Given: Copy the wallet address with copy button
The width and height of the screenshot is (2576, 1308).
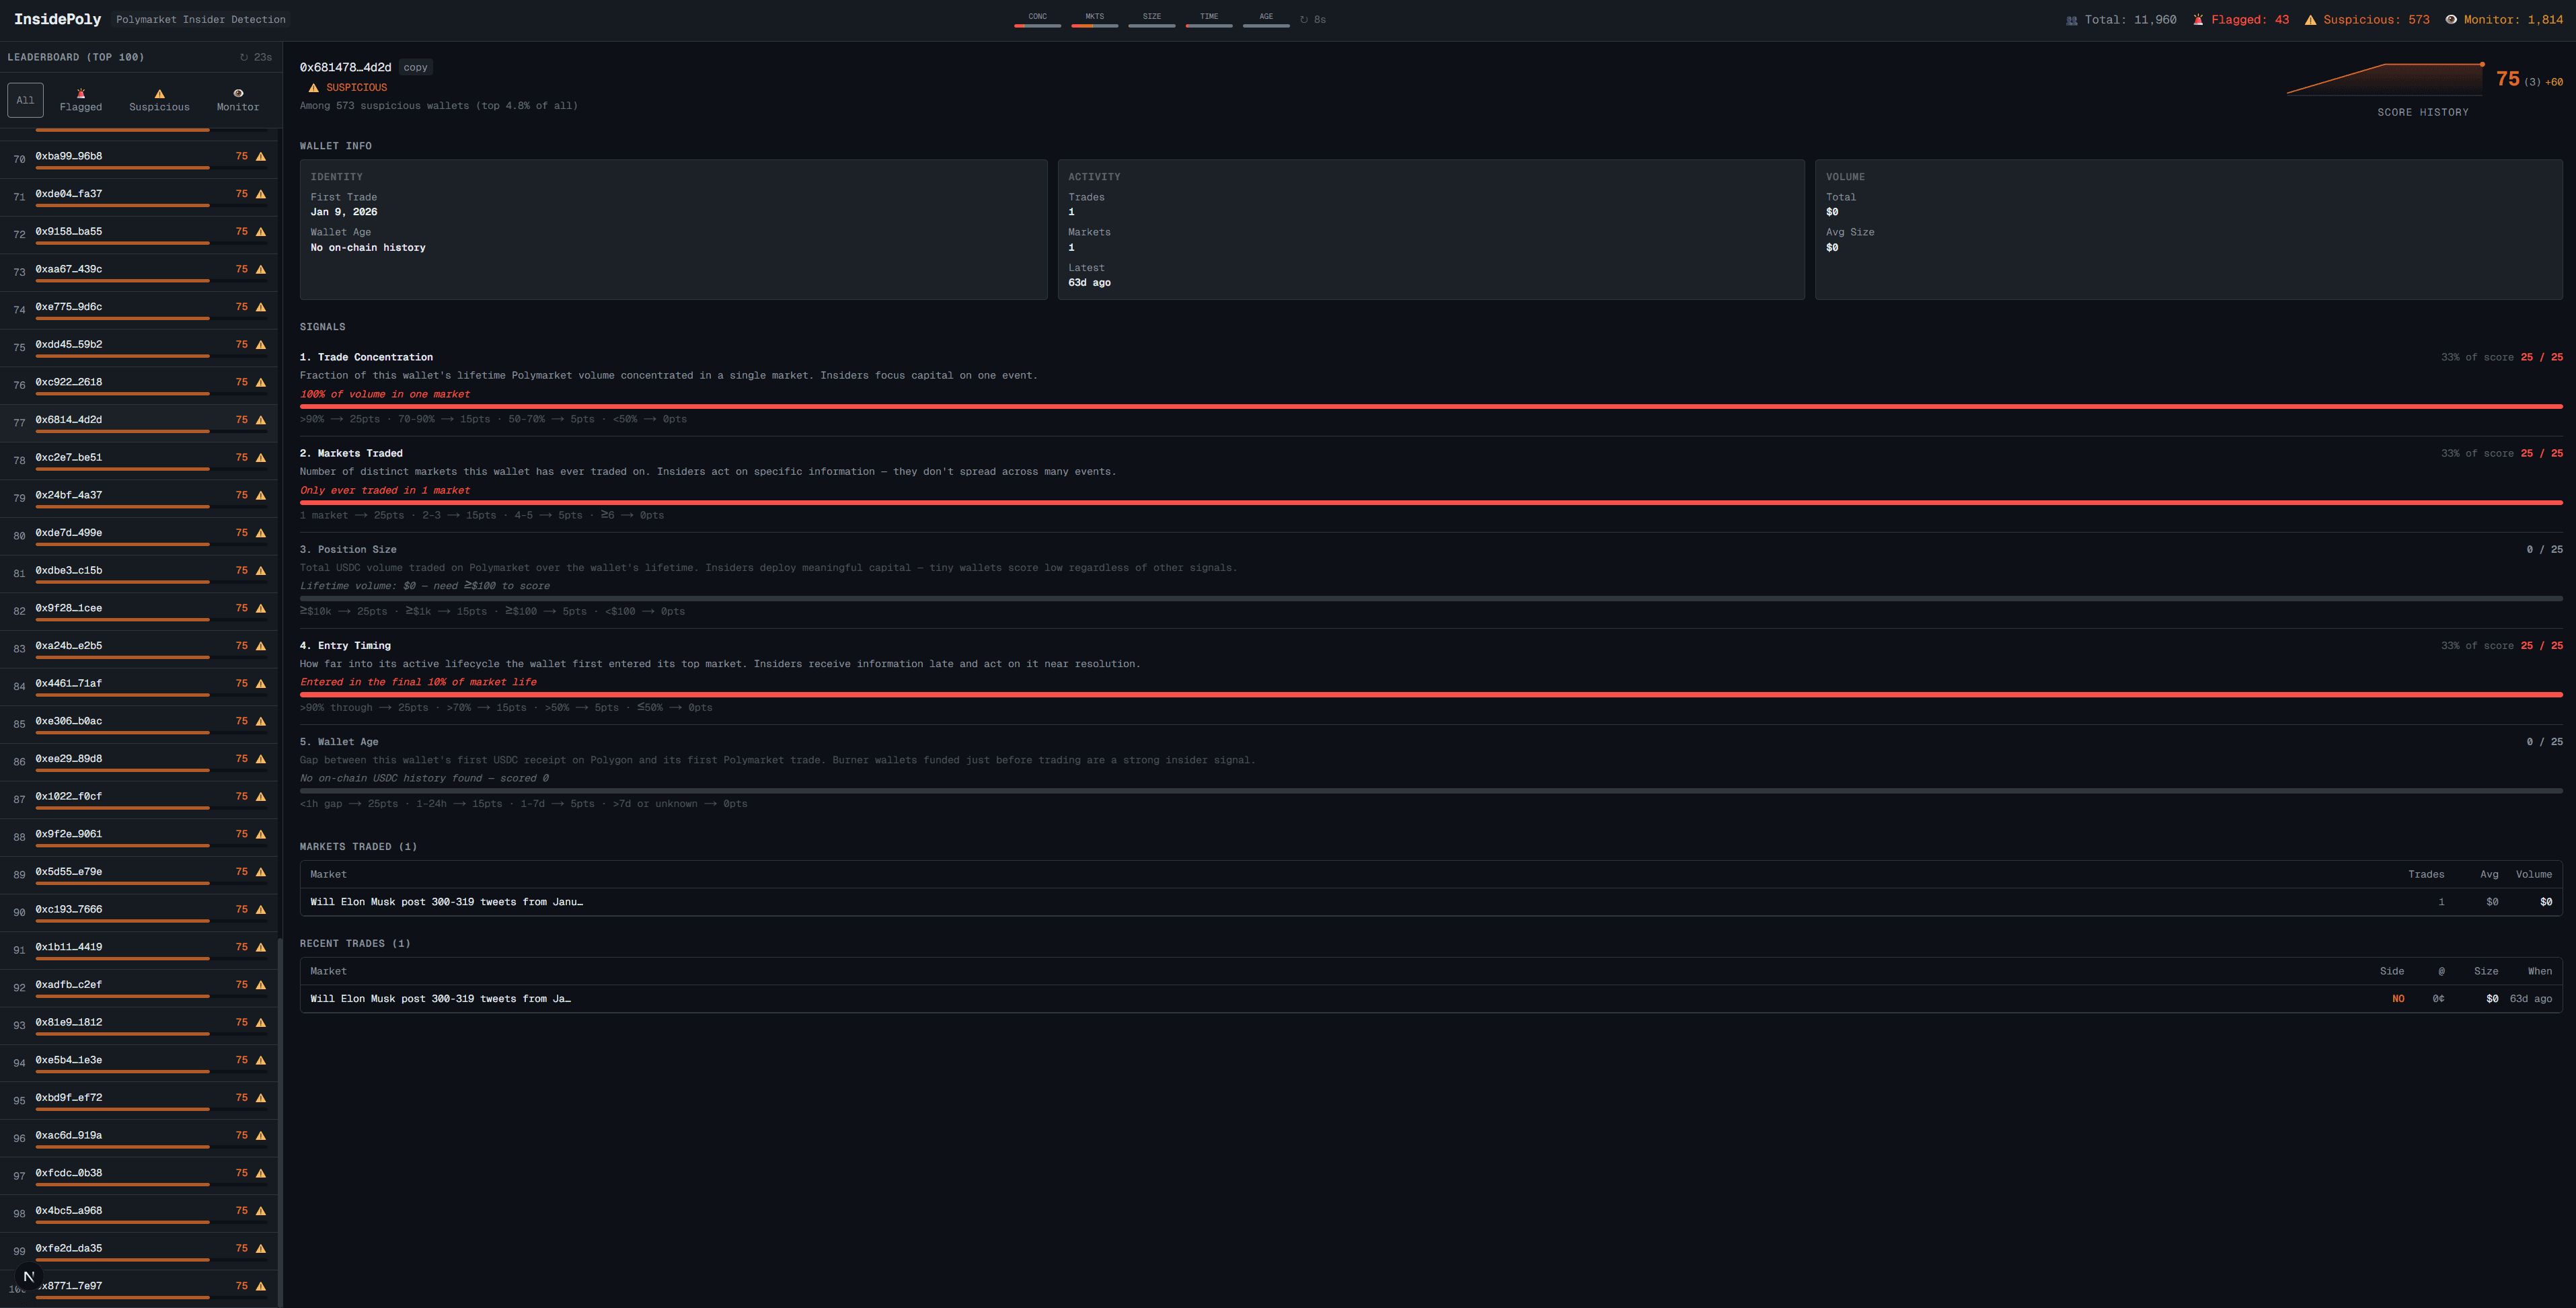Looking at the screenshot, I should (415, 68).
